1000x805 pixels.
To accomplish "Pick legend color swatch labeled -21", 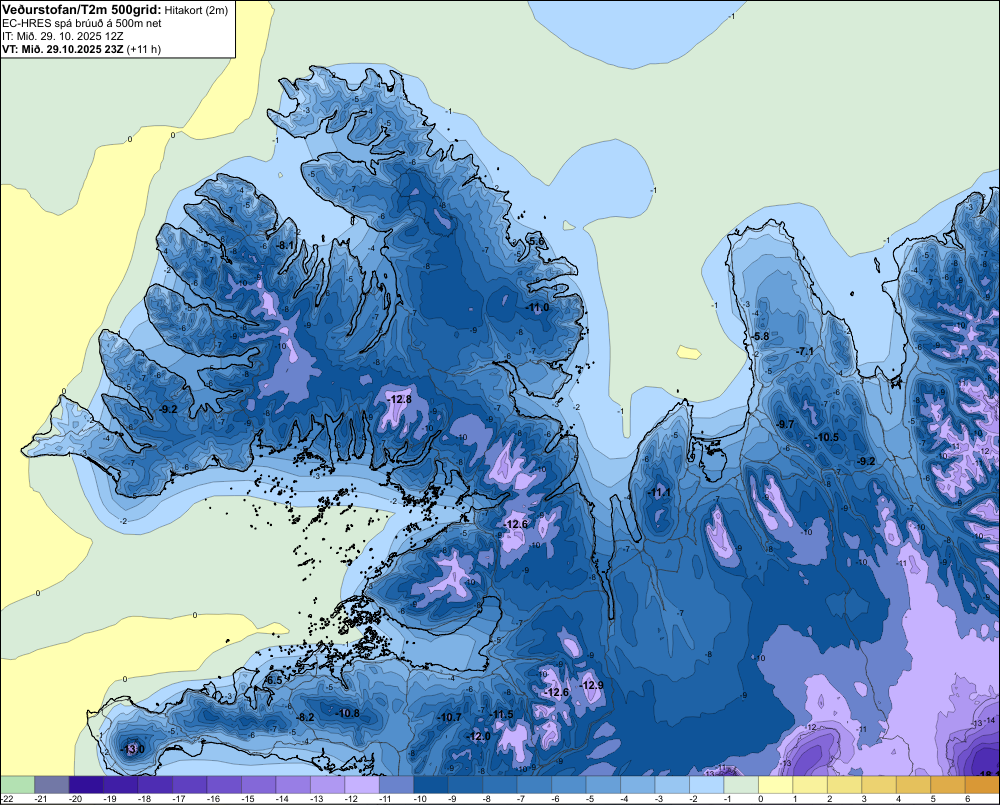I will [x=52, y=784].
